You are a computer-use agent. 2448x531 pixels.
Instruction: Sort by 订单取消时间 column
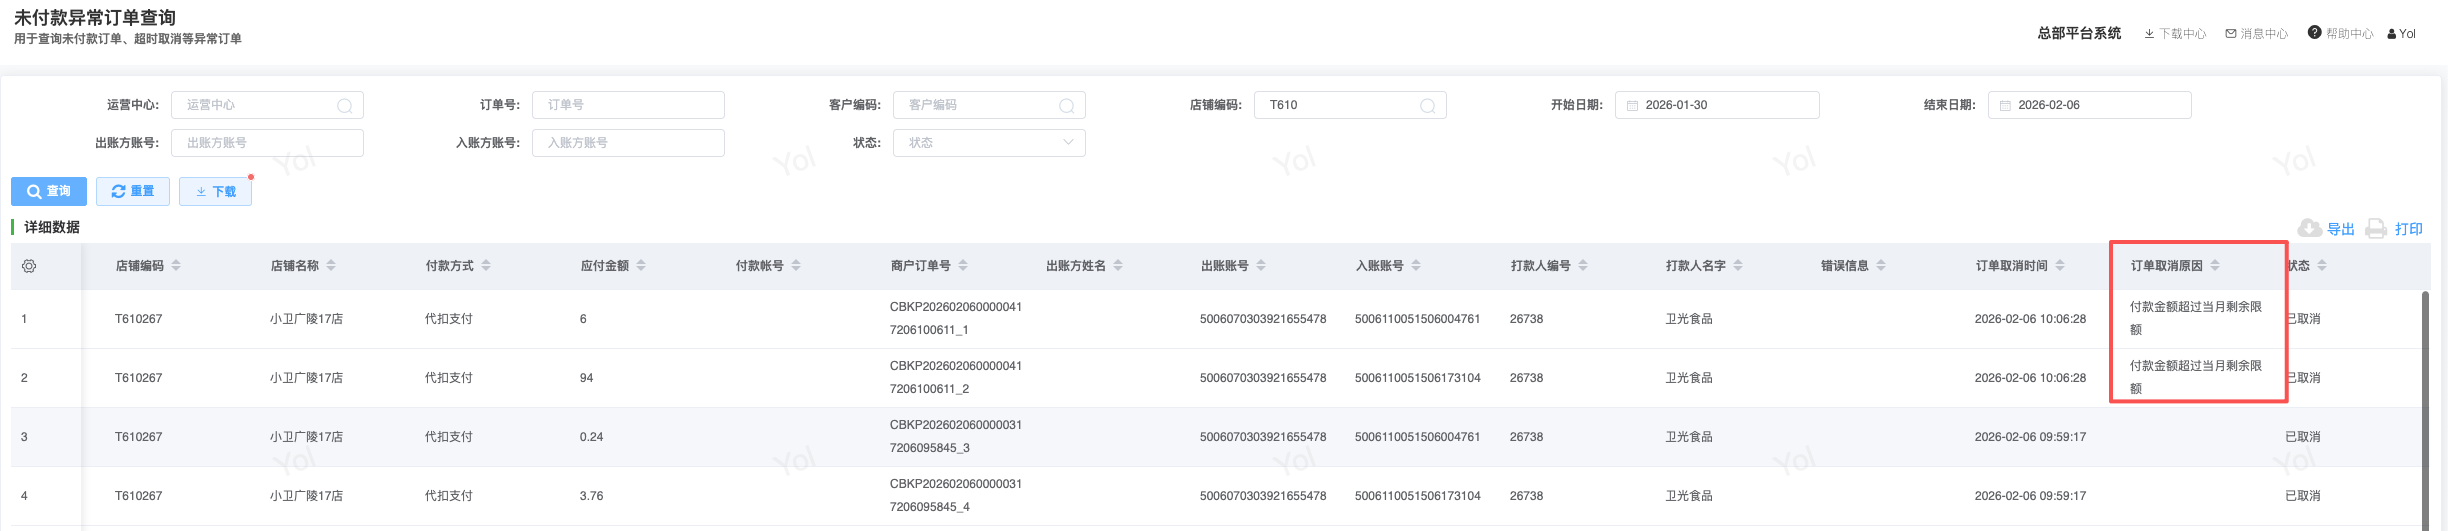(x=2060, y=266)
